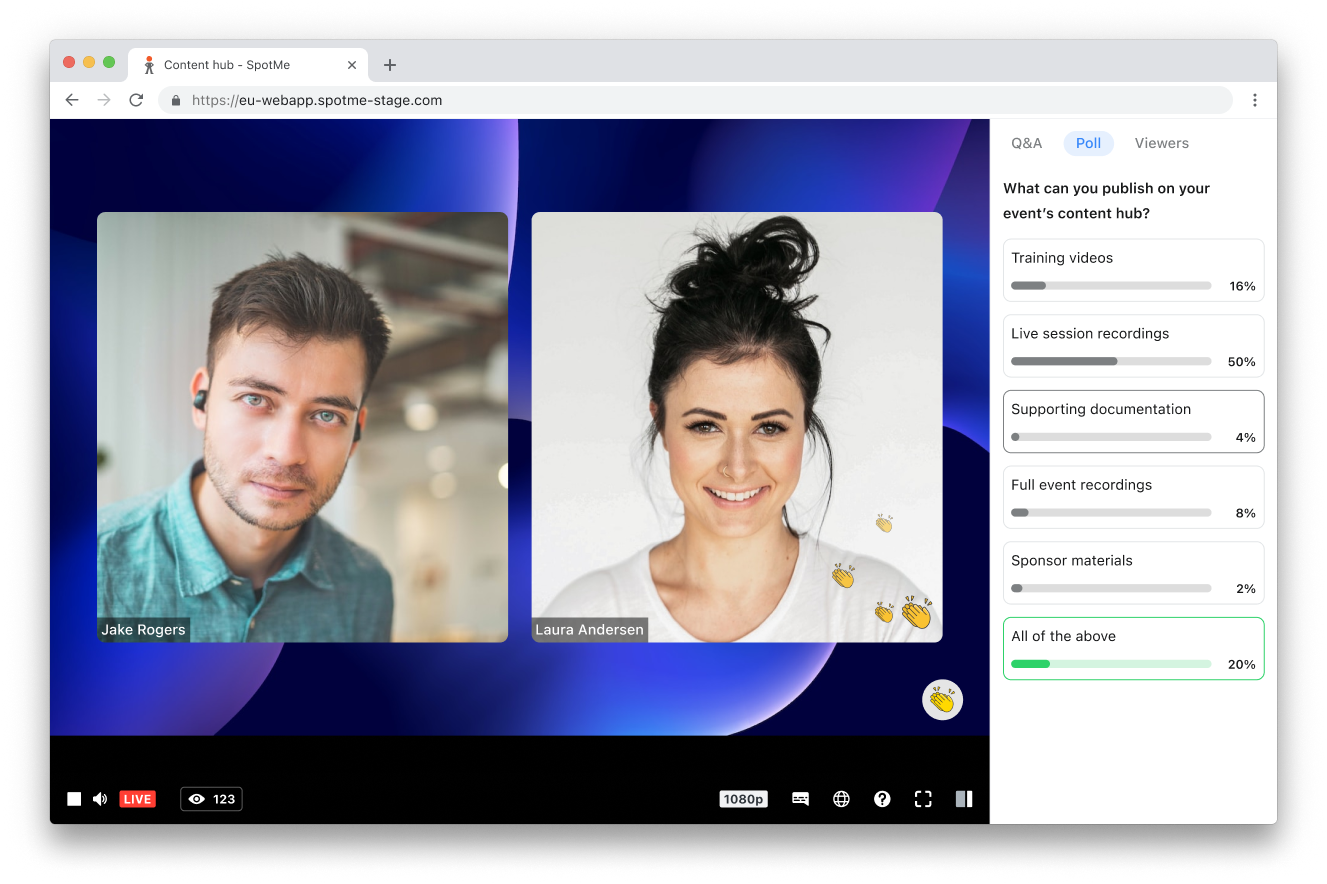
Task: Send a clapping hands reaction
Action: pyautogui.click(x=942, y=700)
